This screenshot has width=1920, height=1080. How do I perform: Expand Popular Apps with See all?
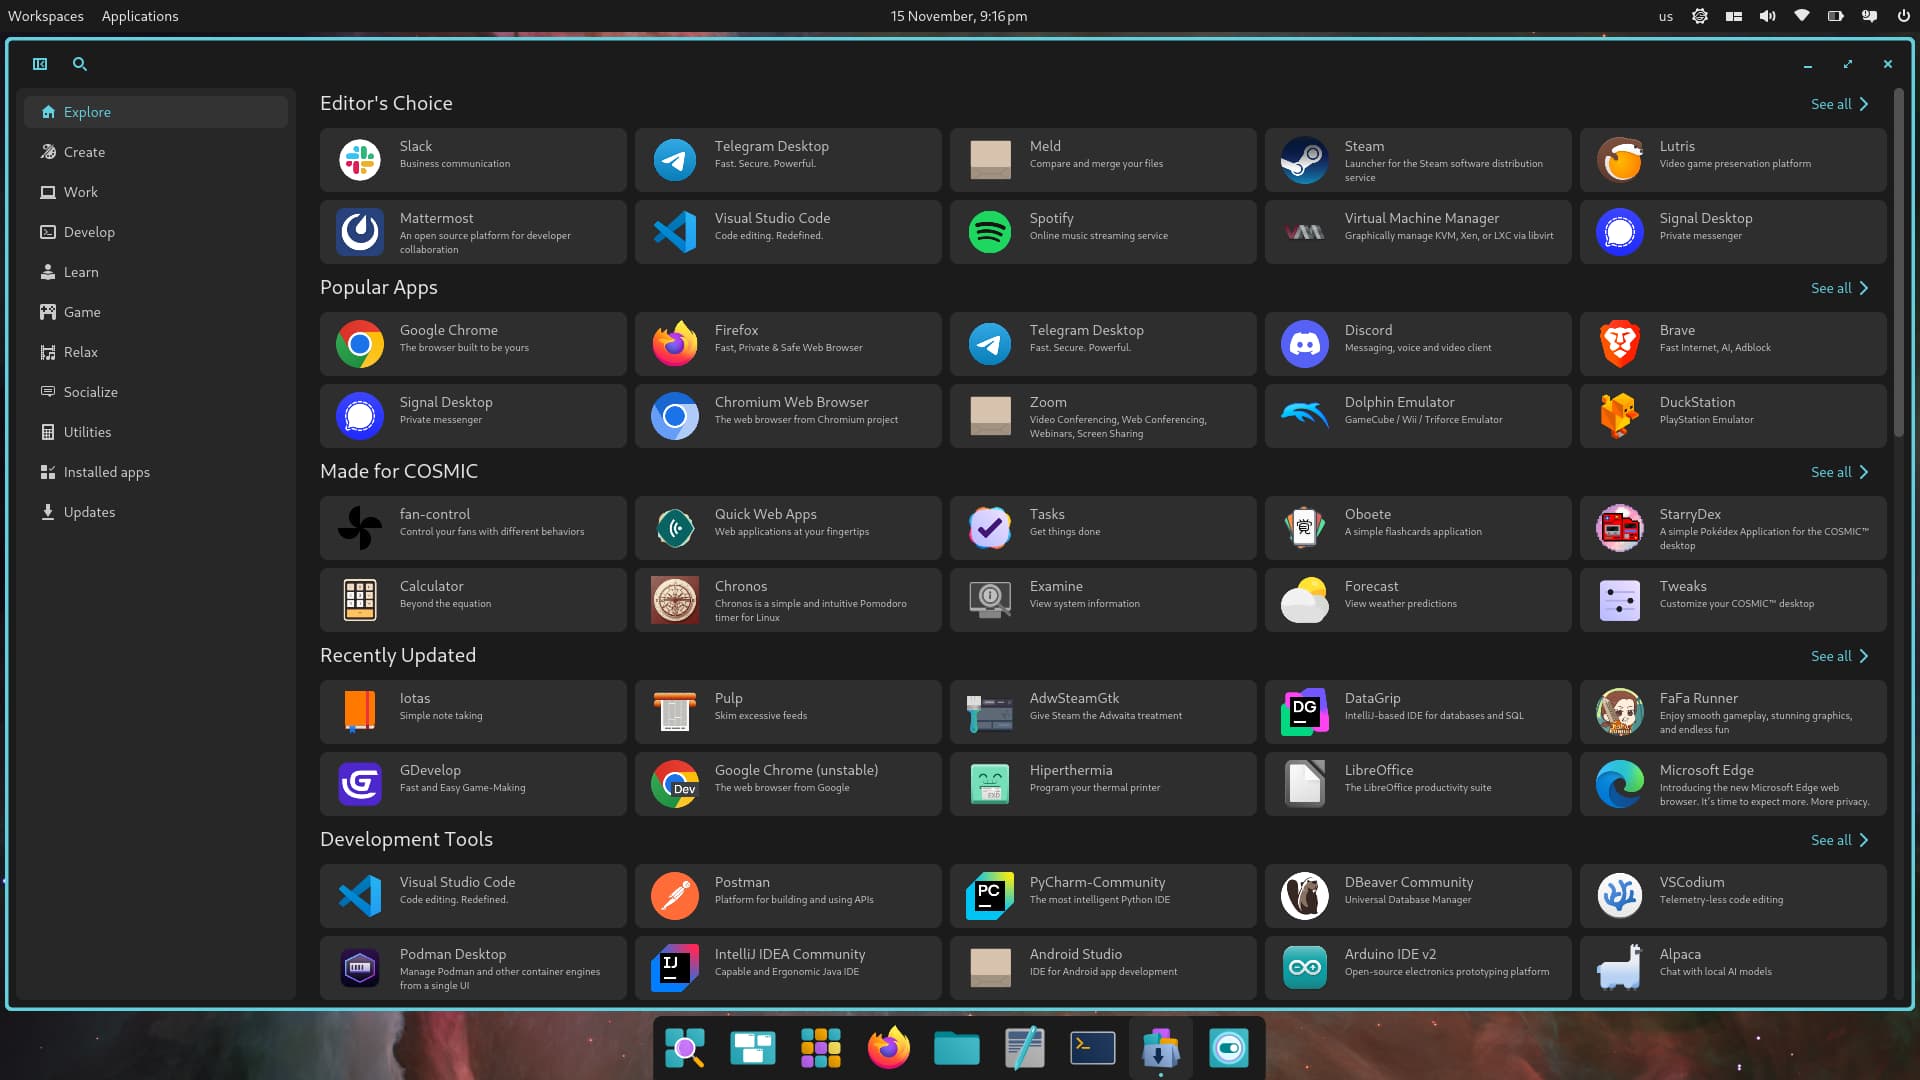[1839, 288]
